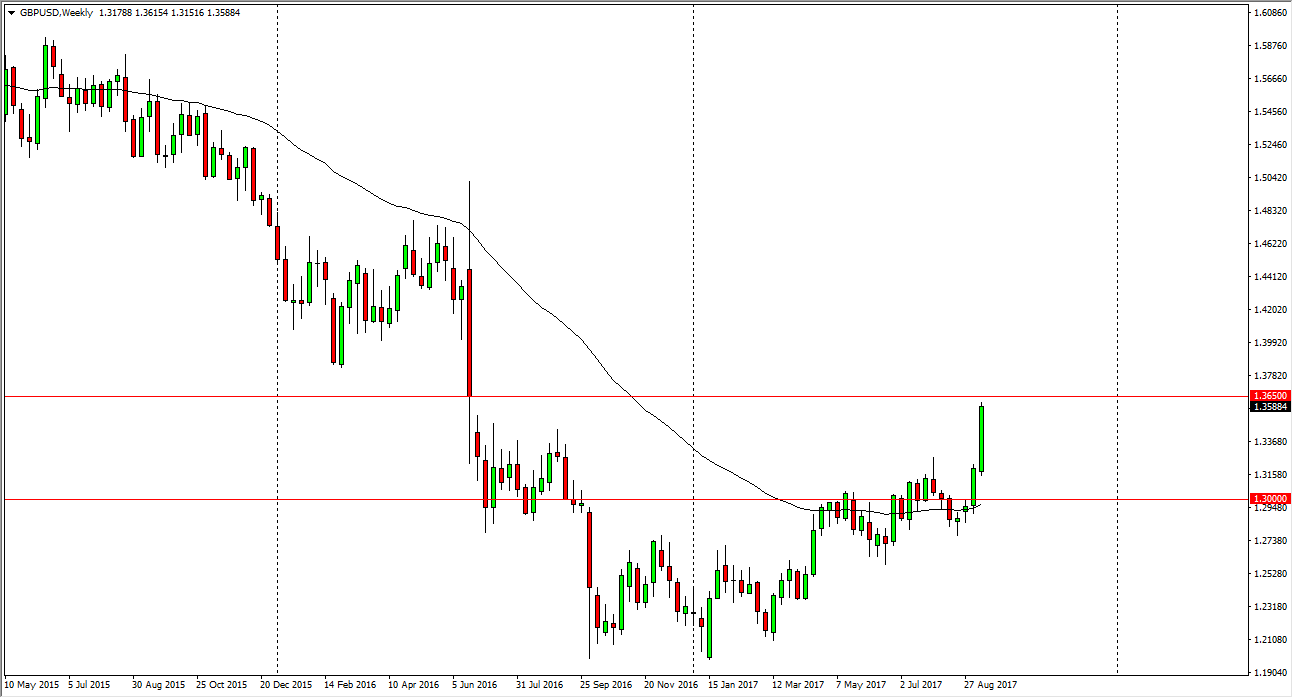This screenshot has width=1293, height=698.
Task: Expand the chart symbol dropdown arrow beside GBPUSD
Action: point(10,13)
